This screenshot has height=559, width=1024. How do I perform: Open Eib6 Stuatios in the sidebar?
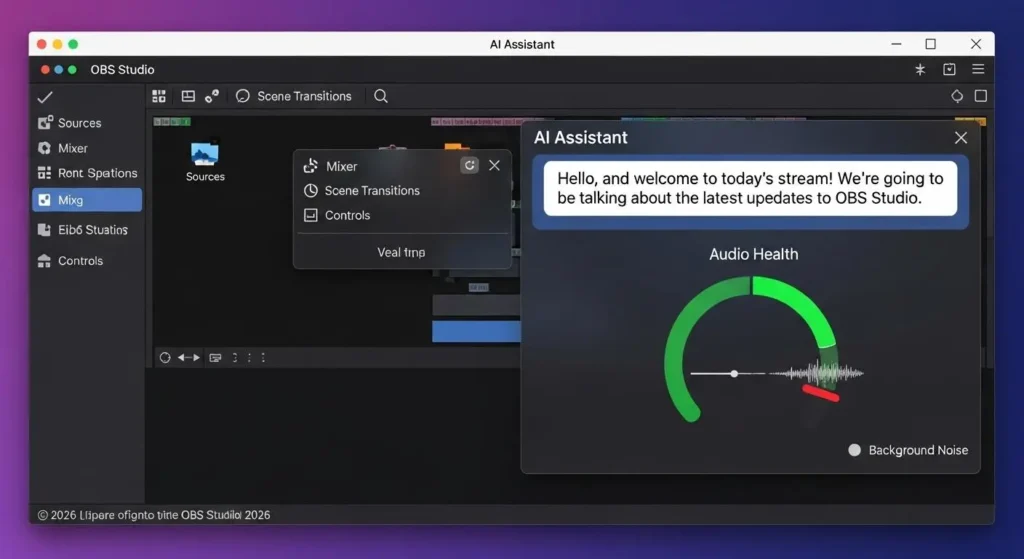[83, 230]
